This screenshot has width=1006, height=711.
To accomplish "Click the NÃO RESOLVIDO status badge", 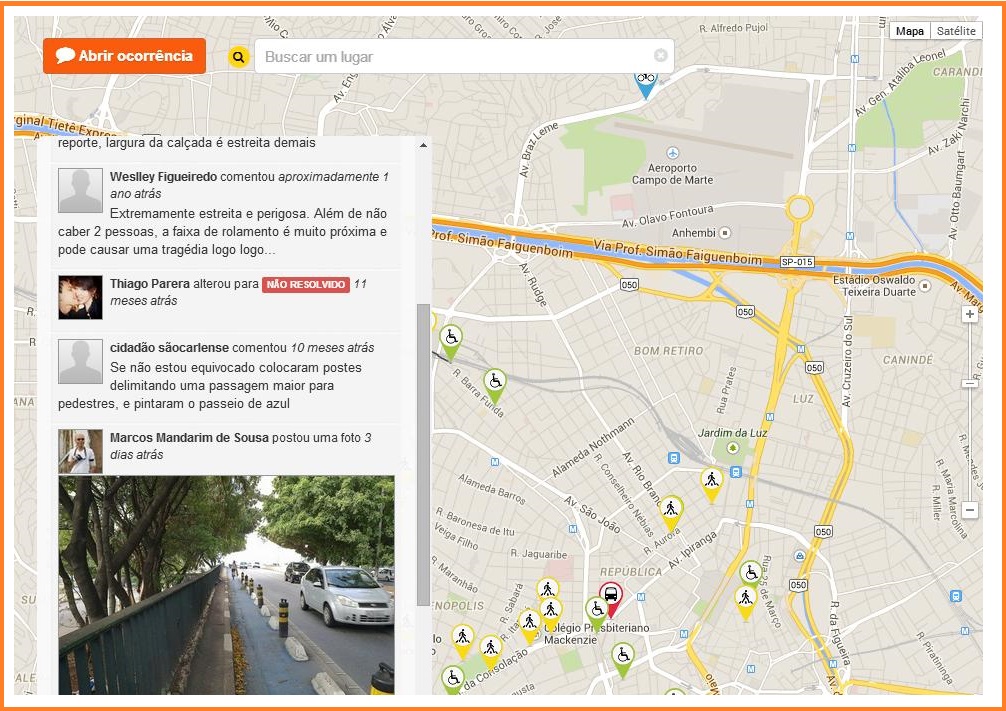I will coord(305,285).
